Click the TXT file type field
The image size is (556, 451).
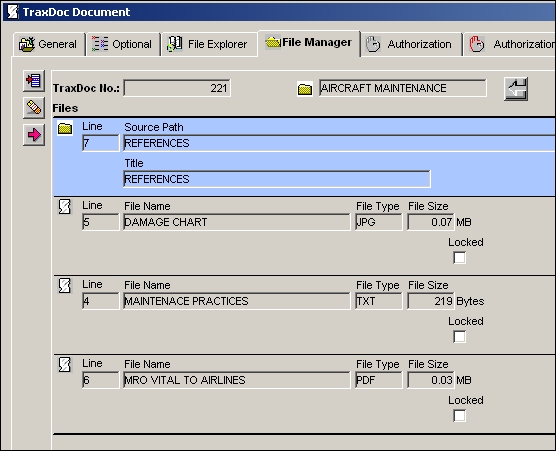coord(379,301)
